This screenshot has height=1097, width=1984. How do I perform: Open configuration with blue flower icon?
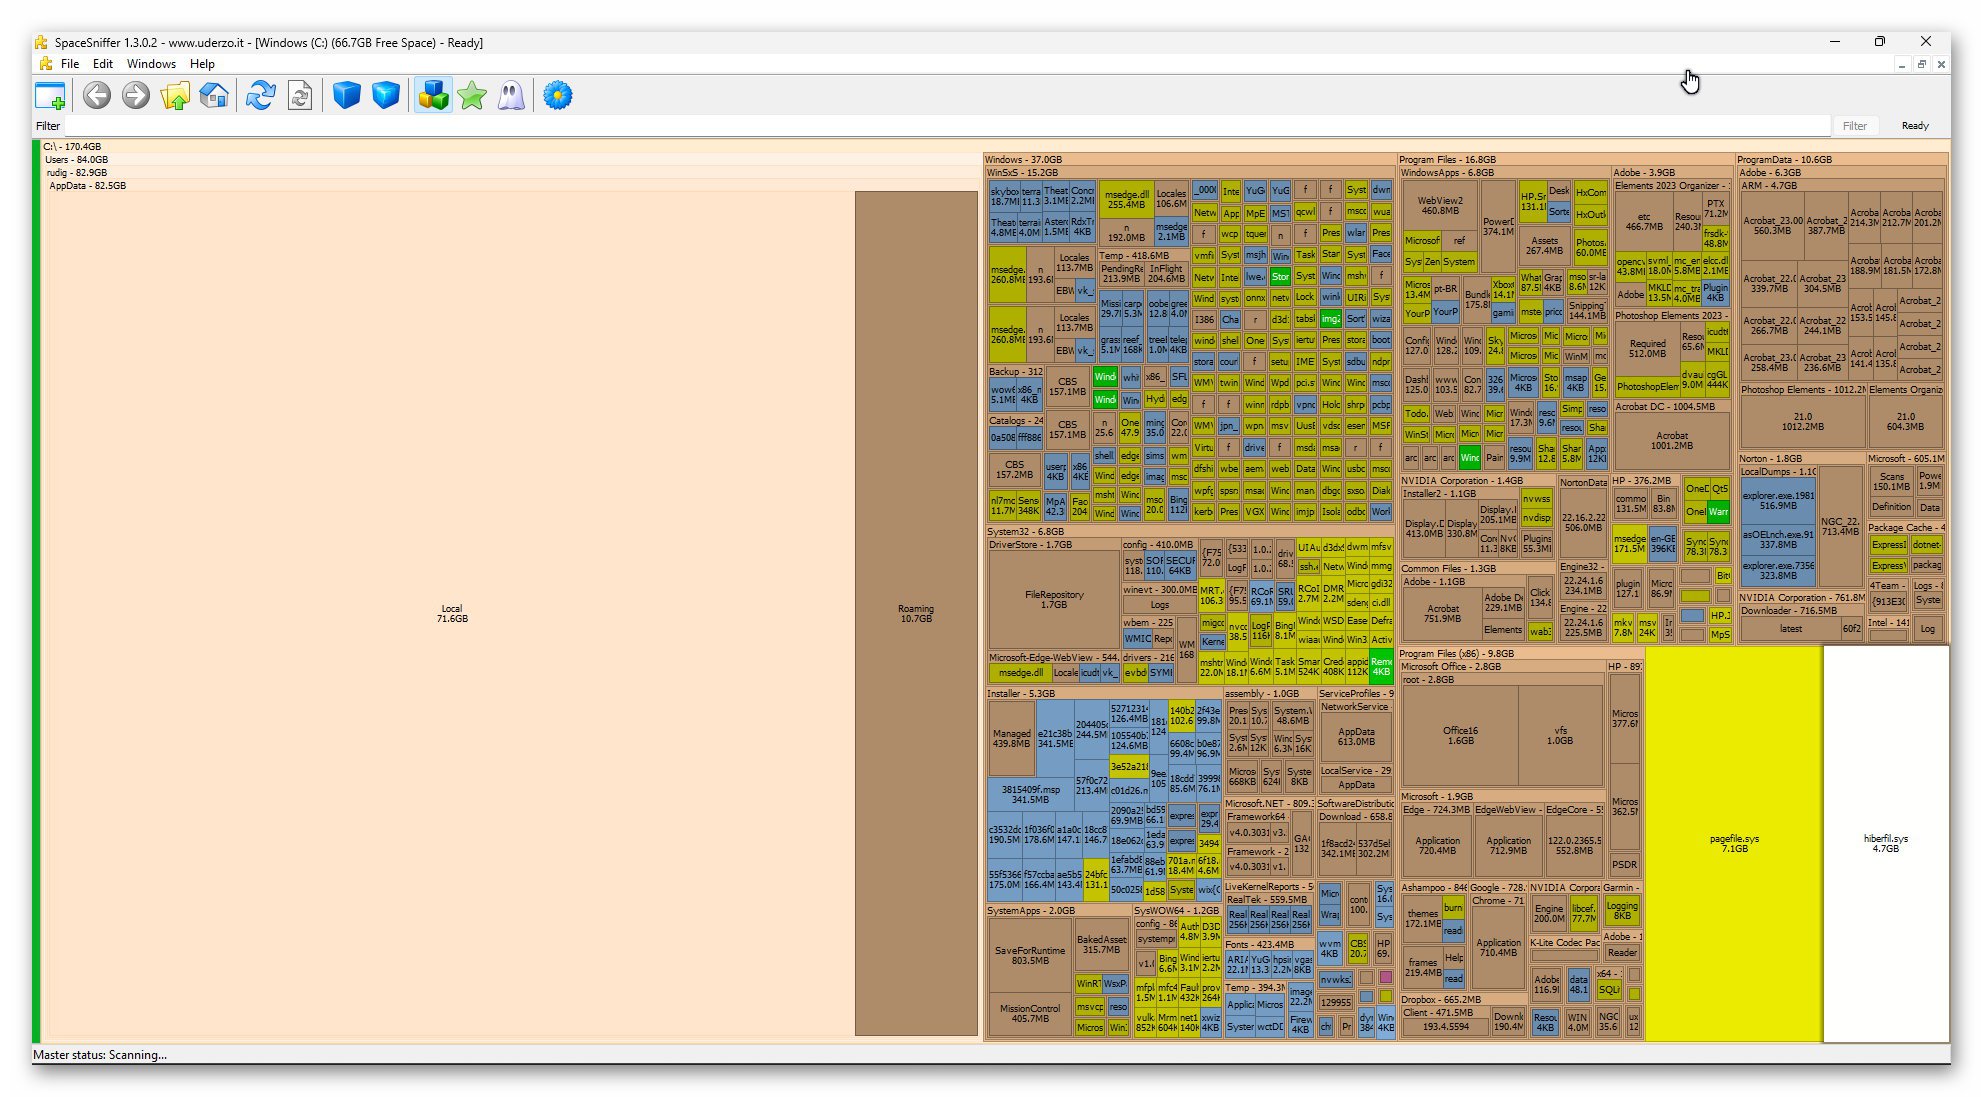click(x=558, y=96)
